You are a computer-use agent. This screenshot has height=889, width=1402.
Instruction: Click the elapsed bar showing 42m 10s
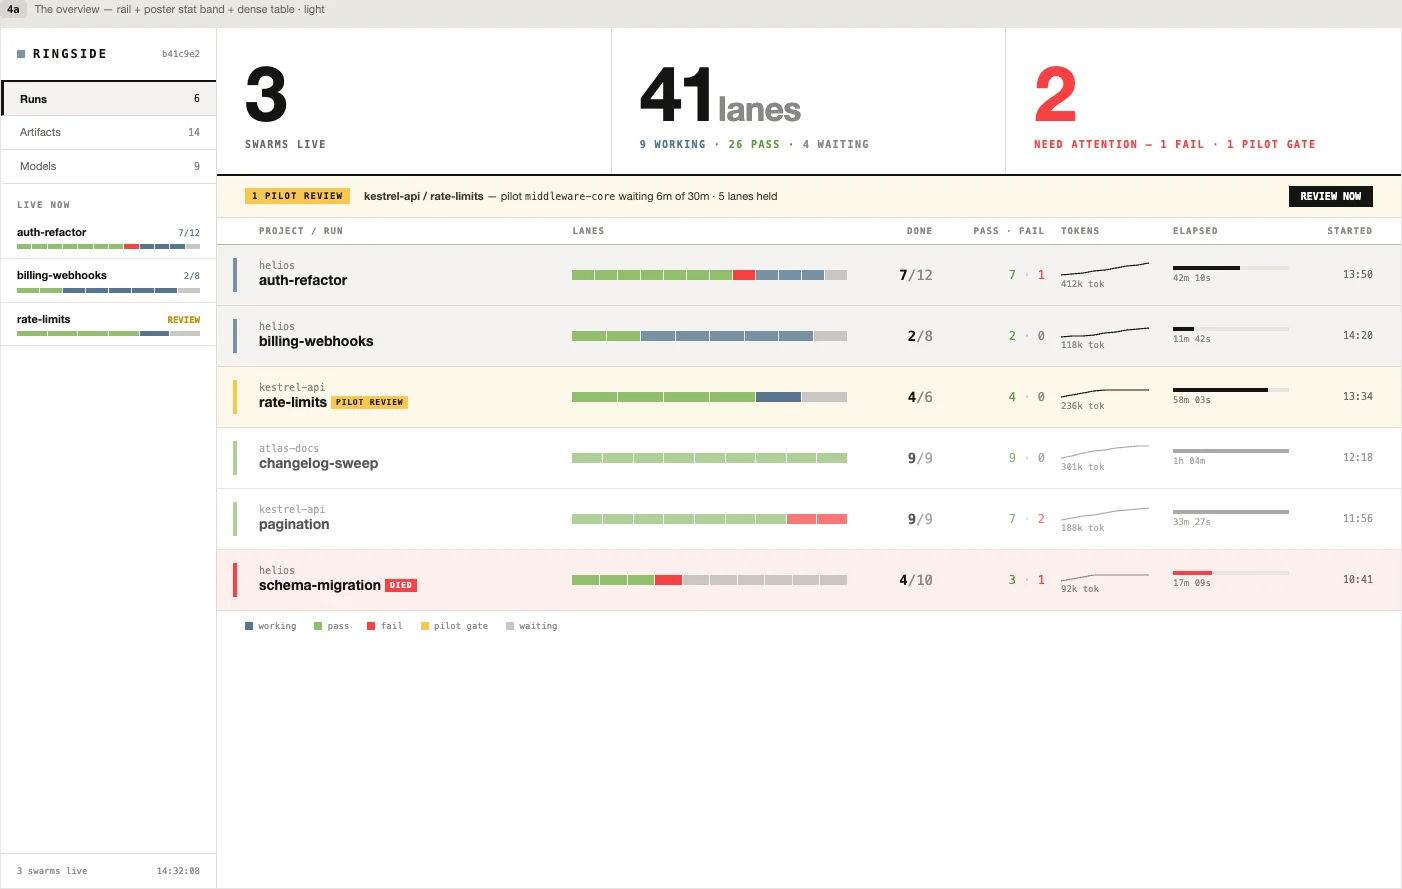1230,268
